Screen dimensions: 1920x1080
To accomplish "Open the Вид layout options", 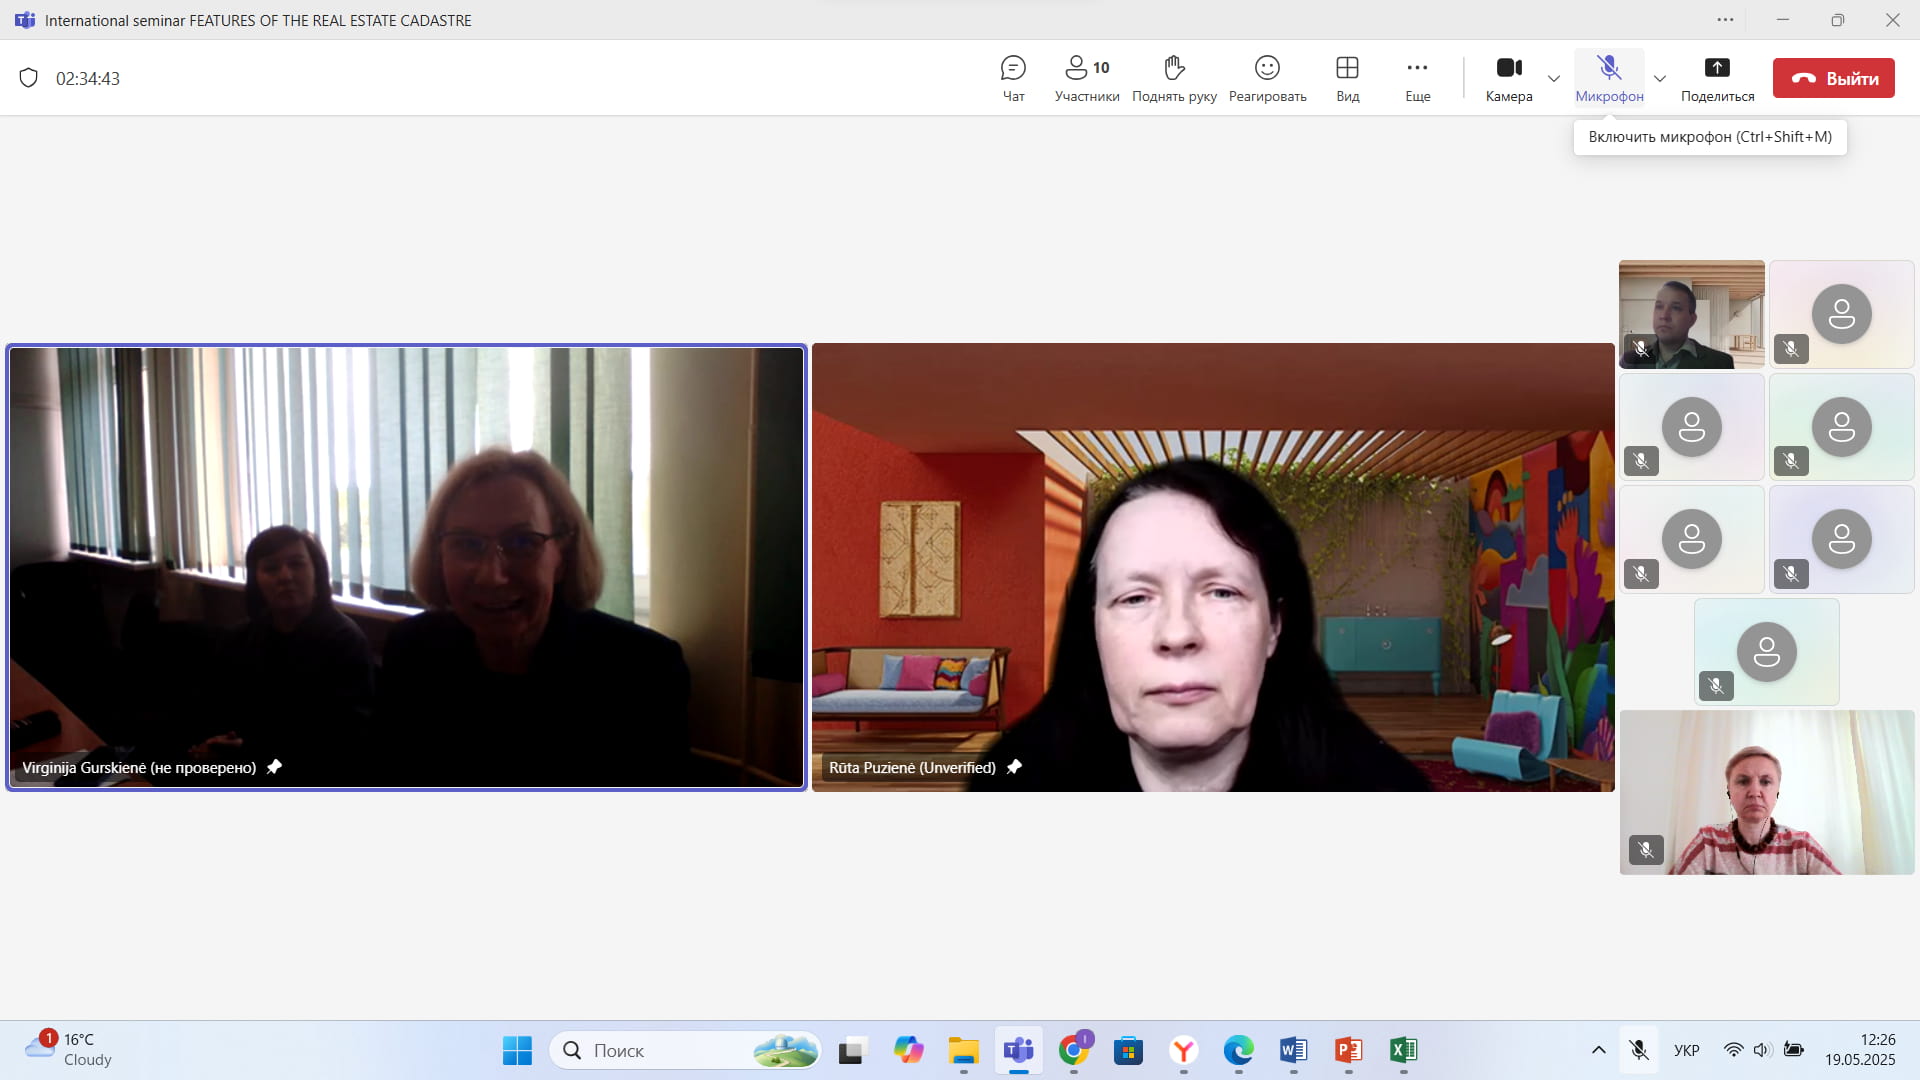I will [x=1347, y=78].
